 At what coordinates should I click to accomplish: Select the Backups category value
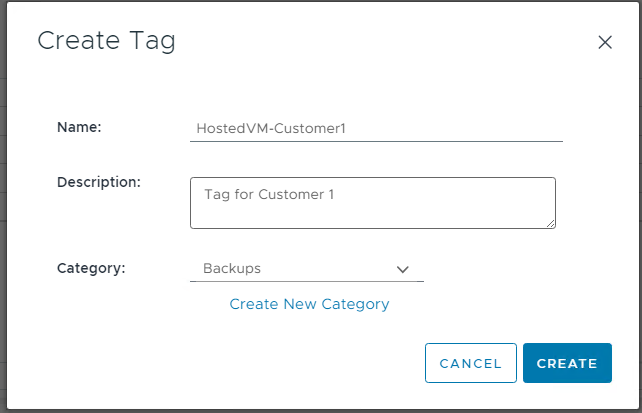pyautogui.click(x=232, y=269)
